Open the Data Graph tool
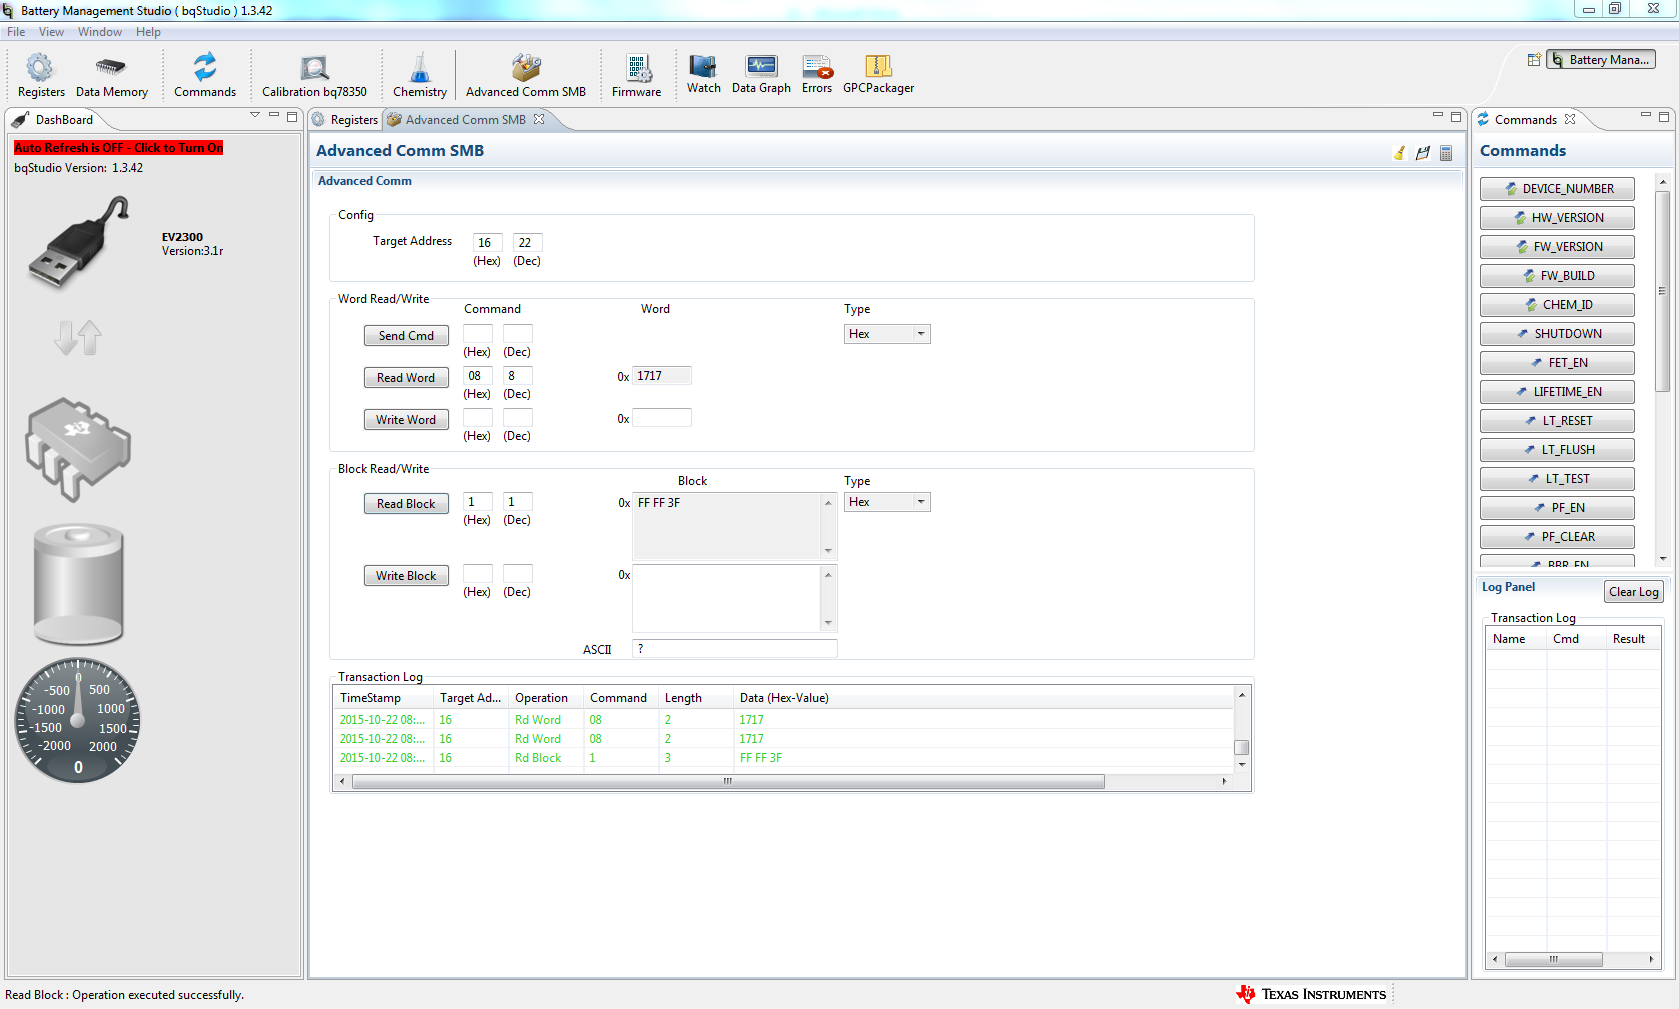1679x1009 pixels. click(x=761, y=74)
